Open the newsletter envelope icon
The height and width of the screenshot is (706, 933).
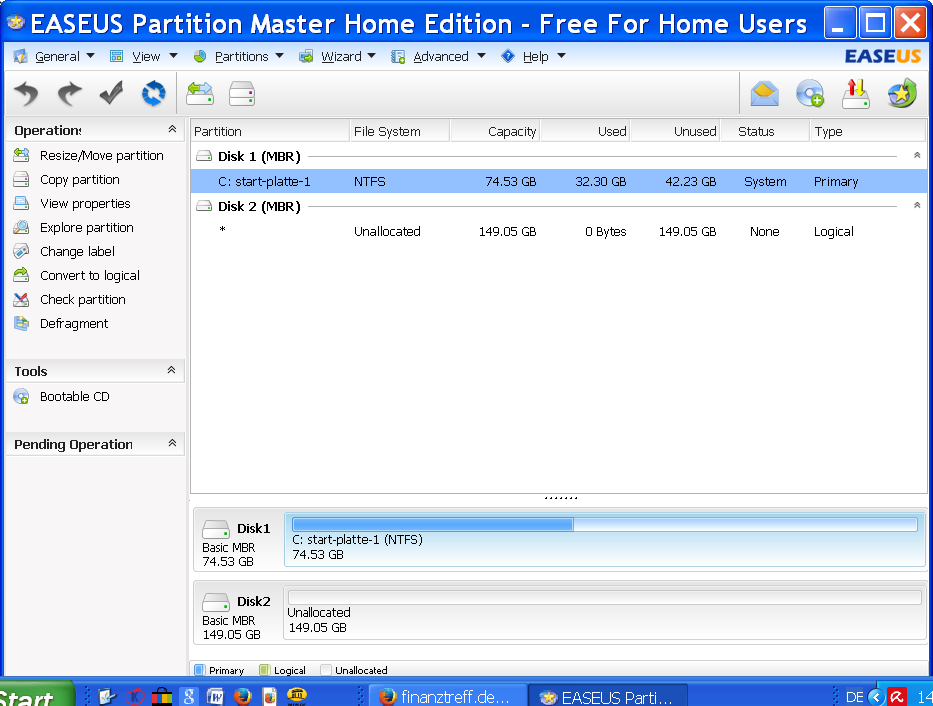tap(765, 93)
